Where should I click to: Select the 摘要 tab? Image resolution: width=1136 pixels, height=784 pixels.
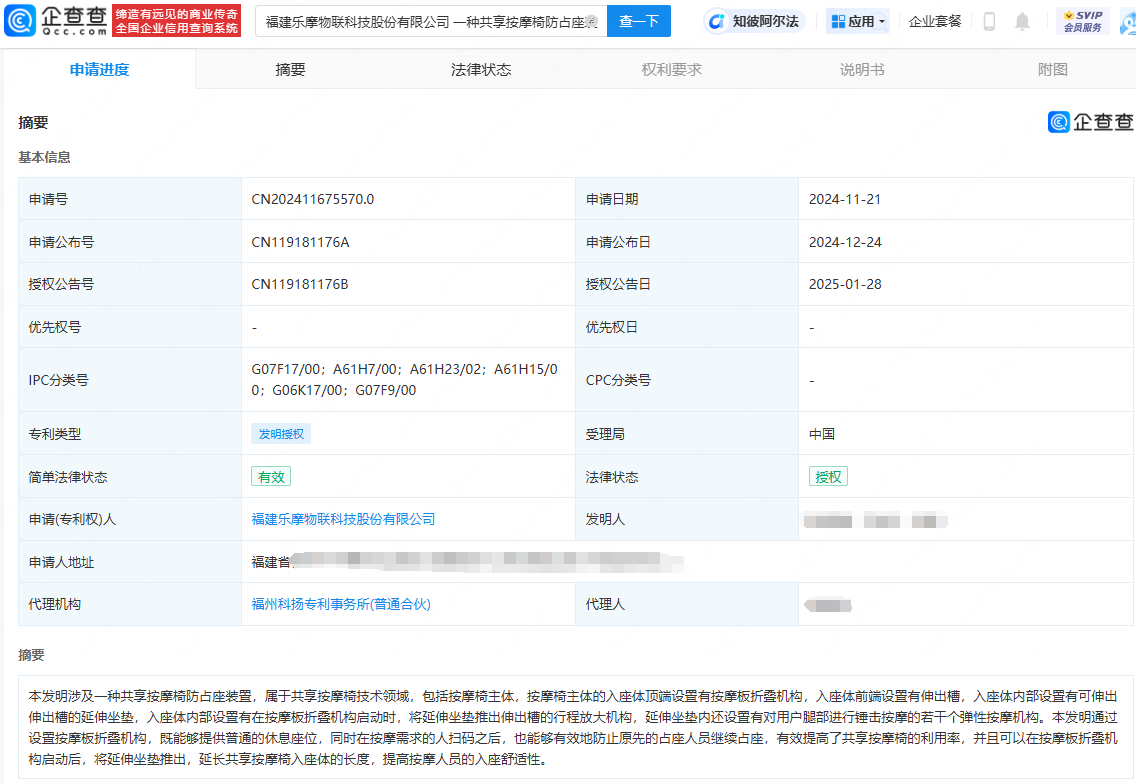coord(290,69)
